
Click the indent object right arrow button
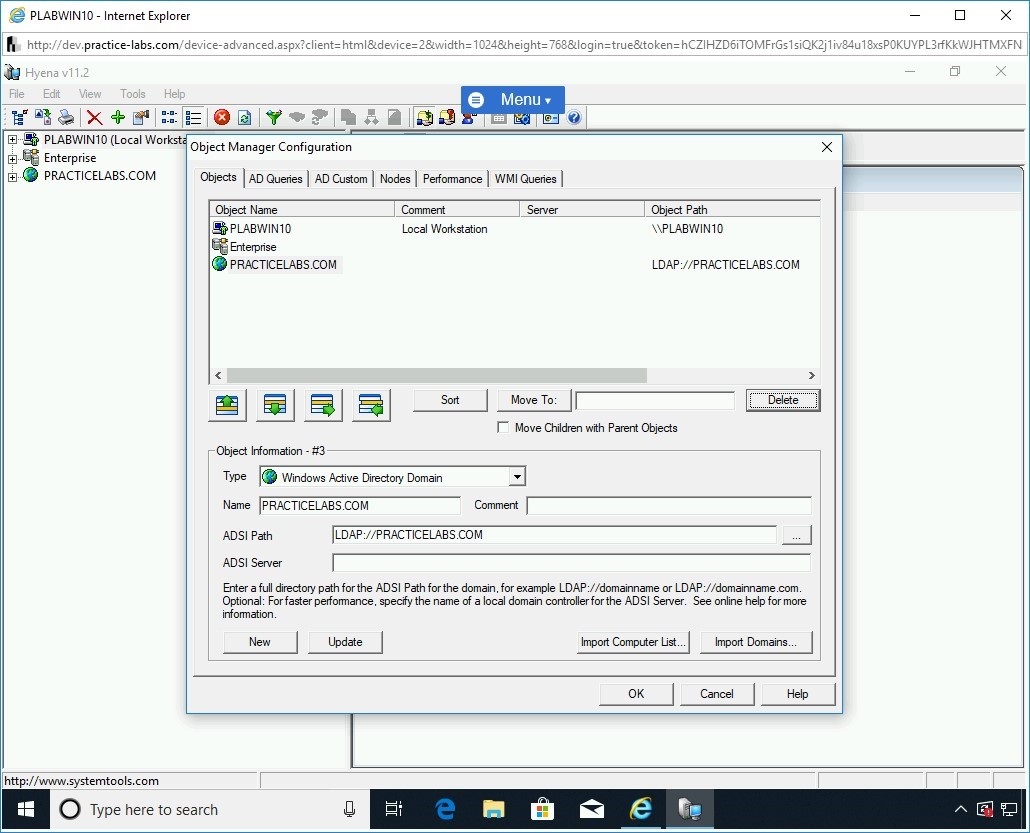pos(323,404)
